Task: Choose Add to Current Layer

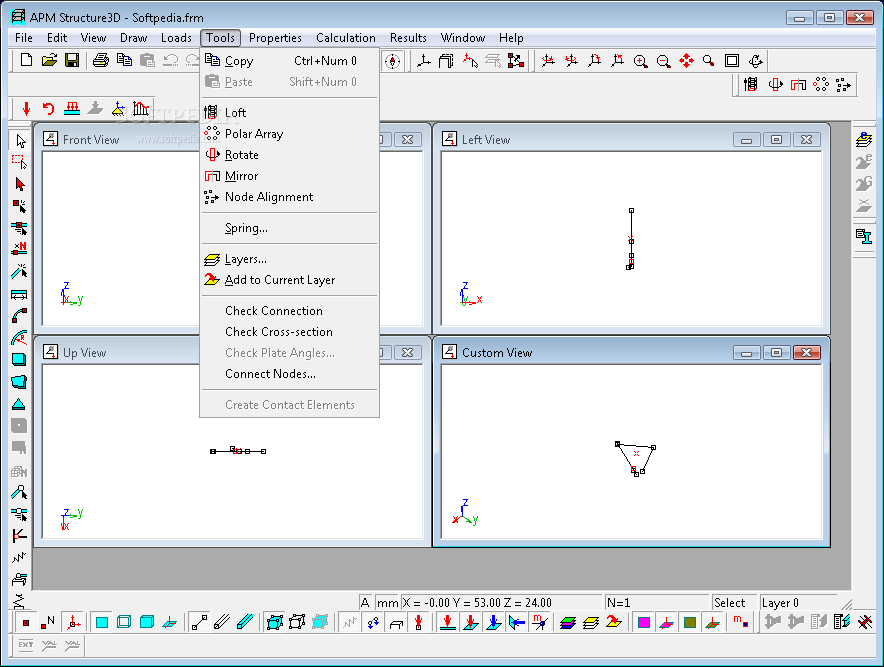Action: click(x=289, y=280)
